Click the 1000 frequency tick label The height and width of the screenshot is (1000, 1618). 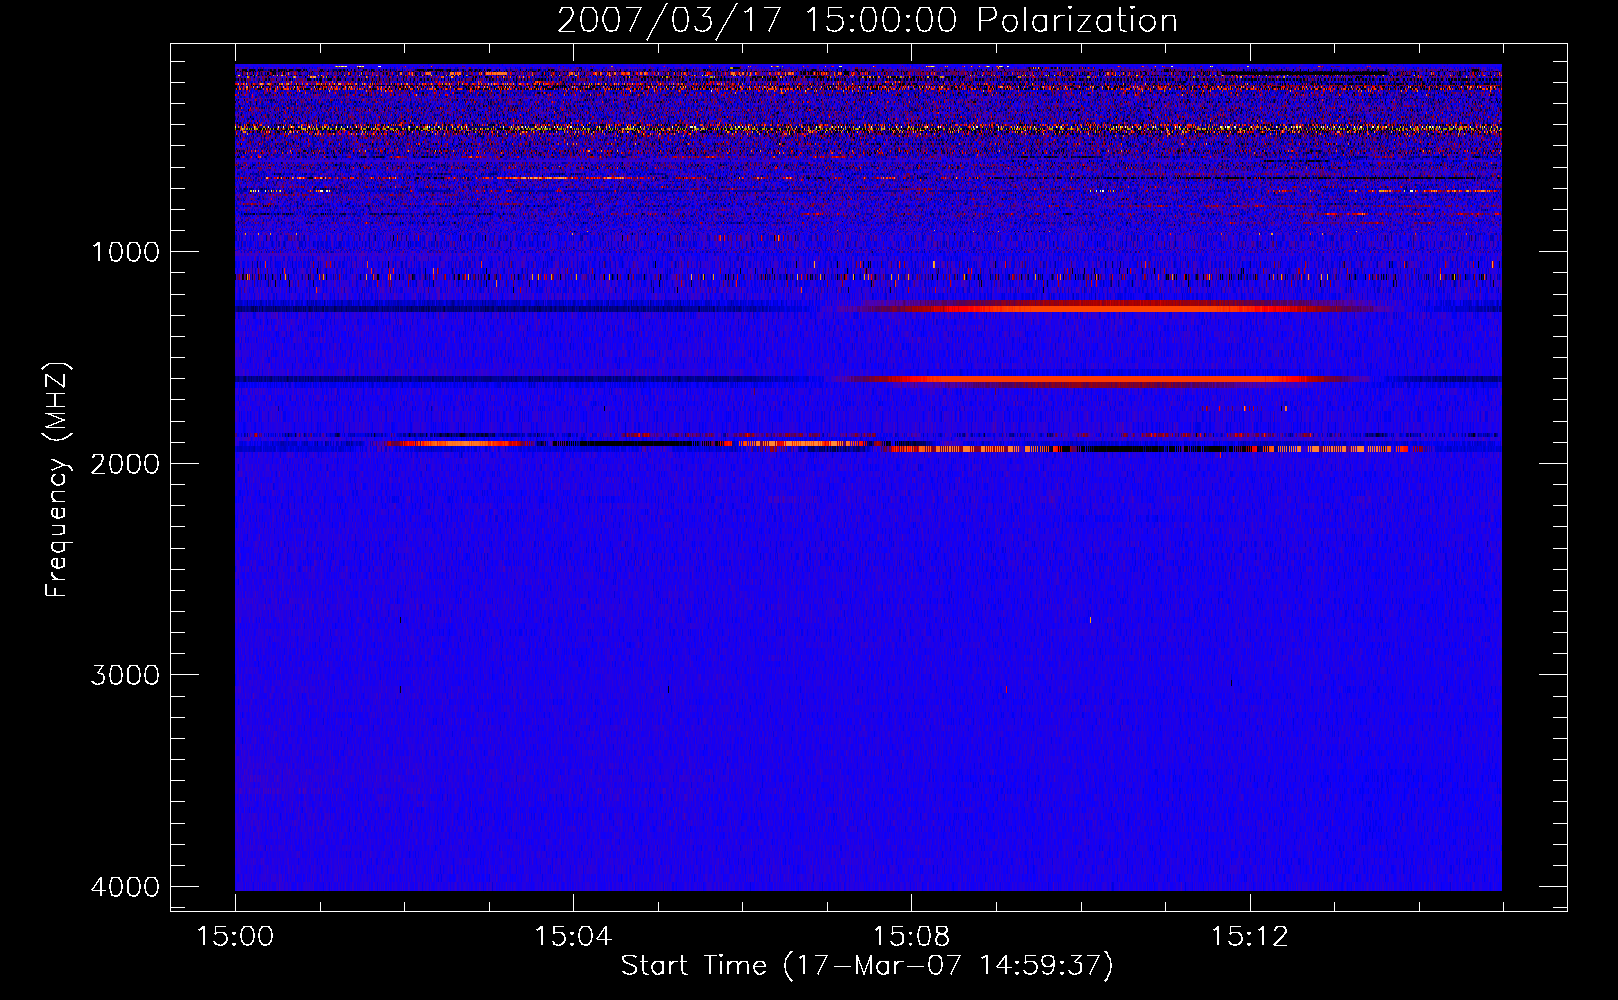[x=125, y=251]
